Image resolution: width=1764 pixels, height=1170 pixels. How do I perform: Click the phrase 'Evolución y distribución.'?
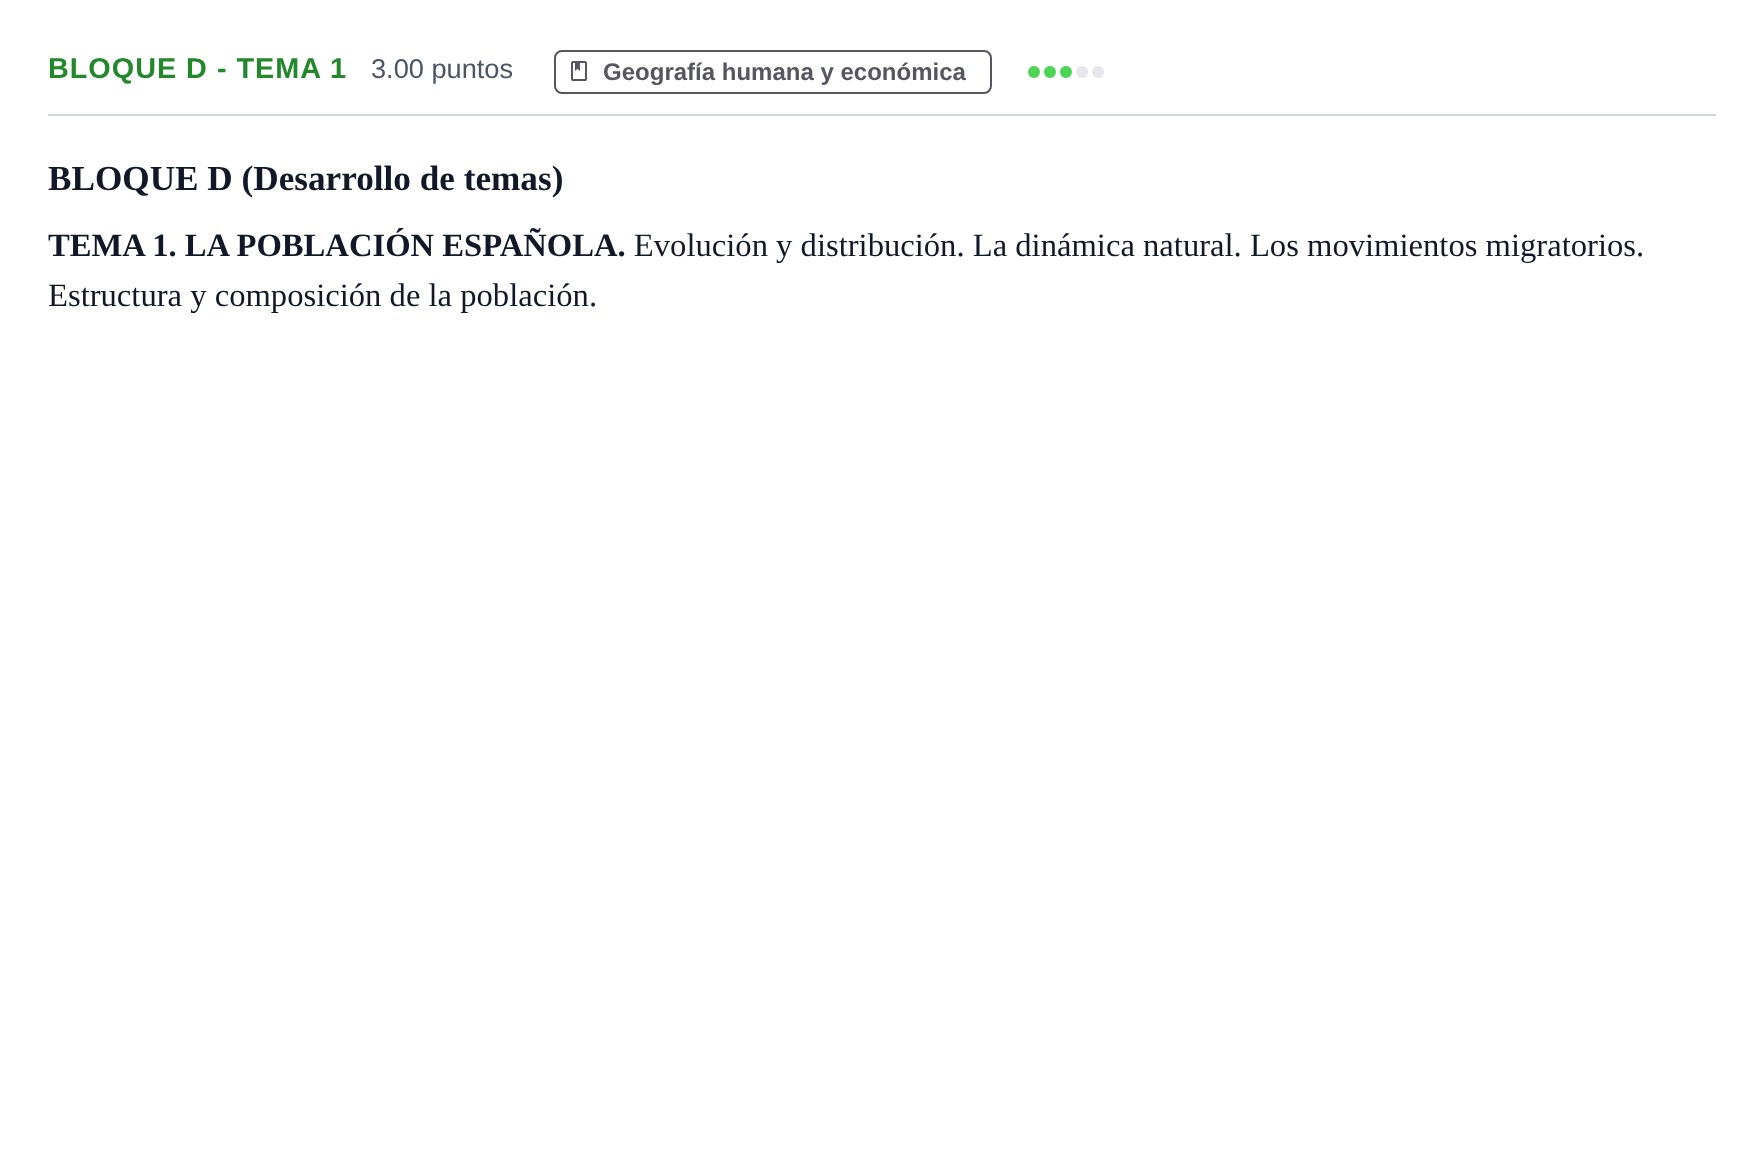pos(799,245)
